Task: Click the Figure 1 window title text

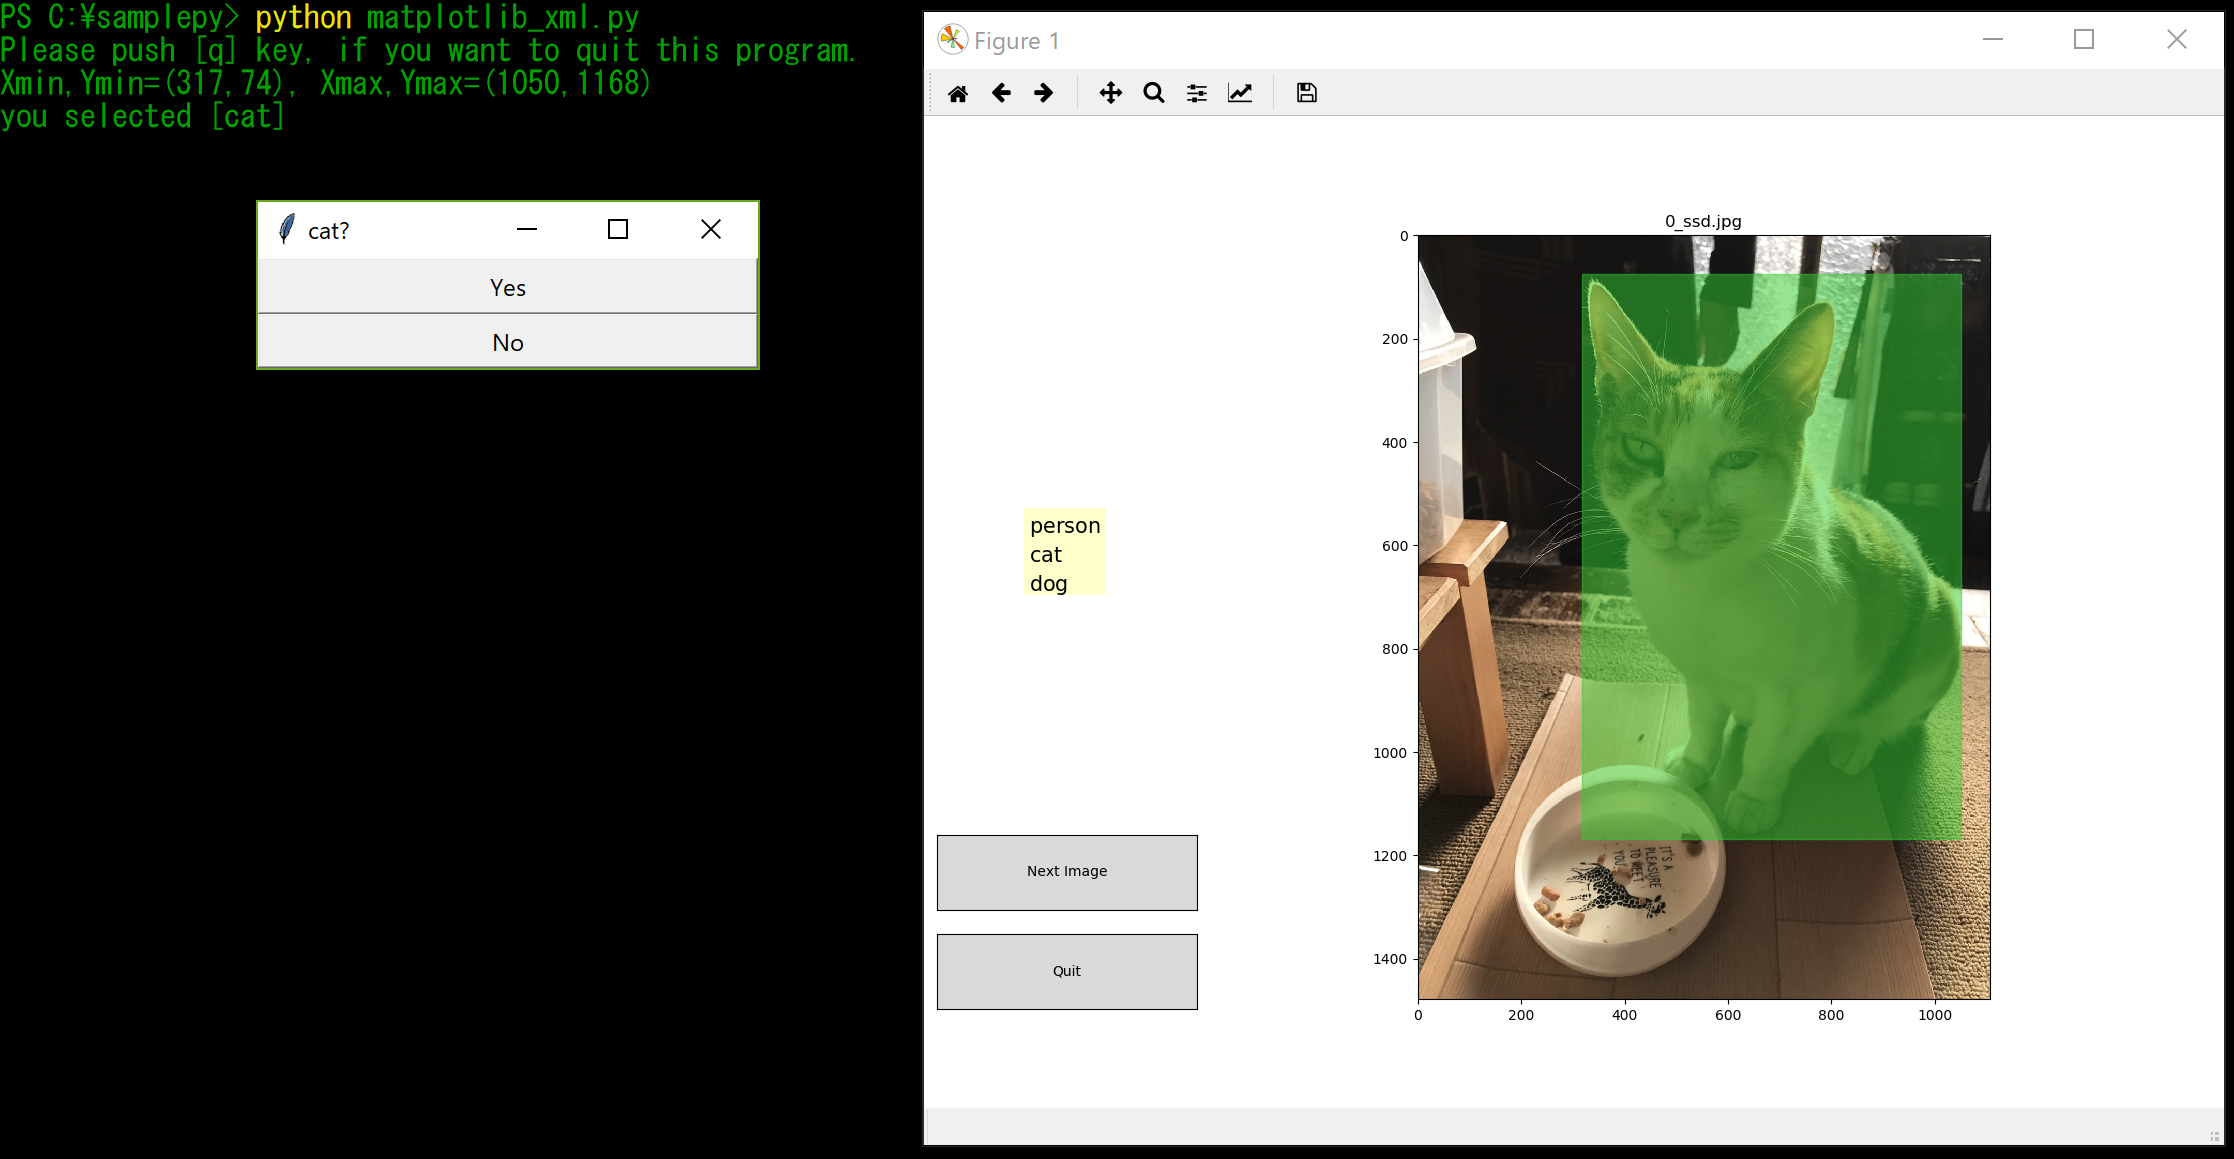Action: [1016, 41]
